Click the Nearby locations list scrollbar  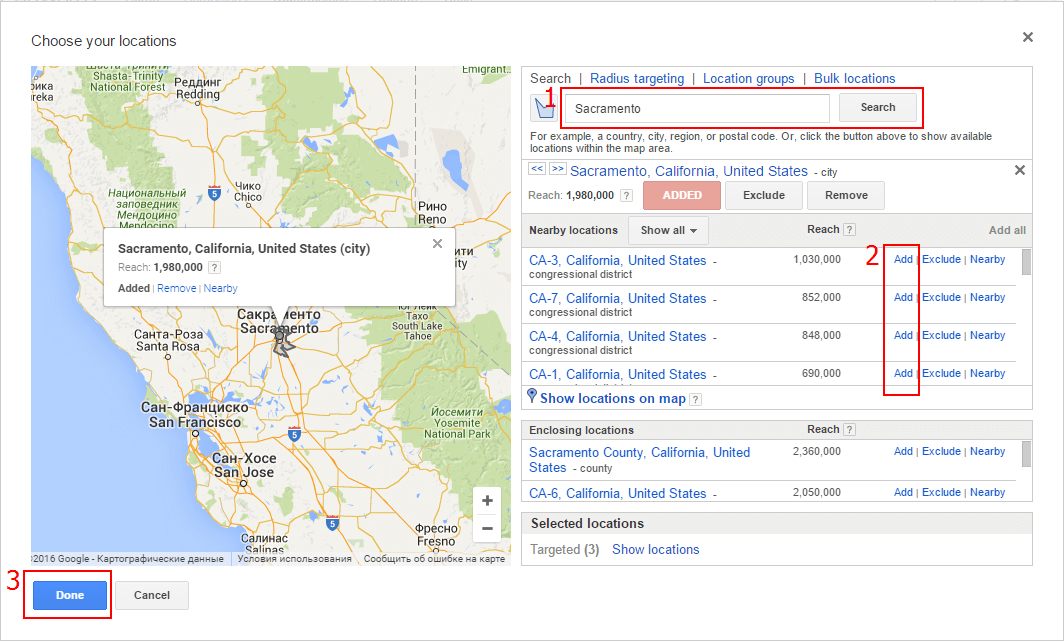(x=1026, y=262)
